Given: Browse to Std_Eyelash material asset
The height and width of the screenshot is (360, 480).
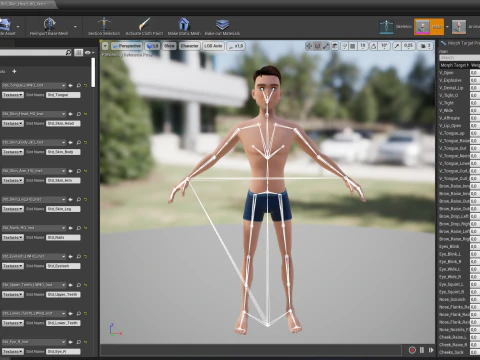Looking at the screenshot, I should click(79, 256).
